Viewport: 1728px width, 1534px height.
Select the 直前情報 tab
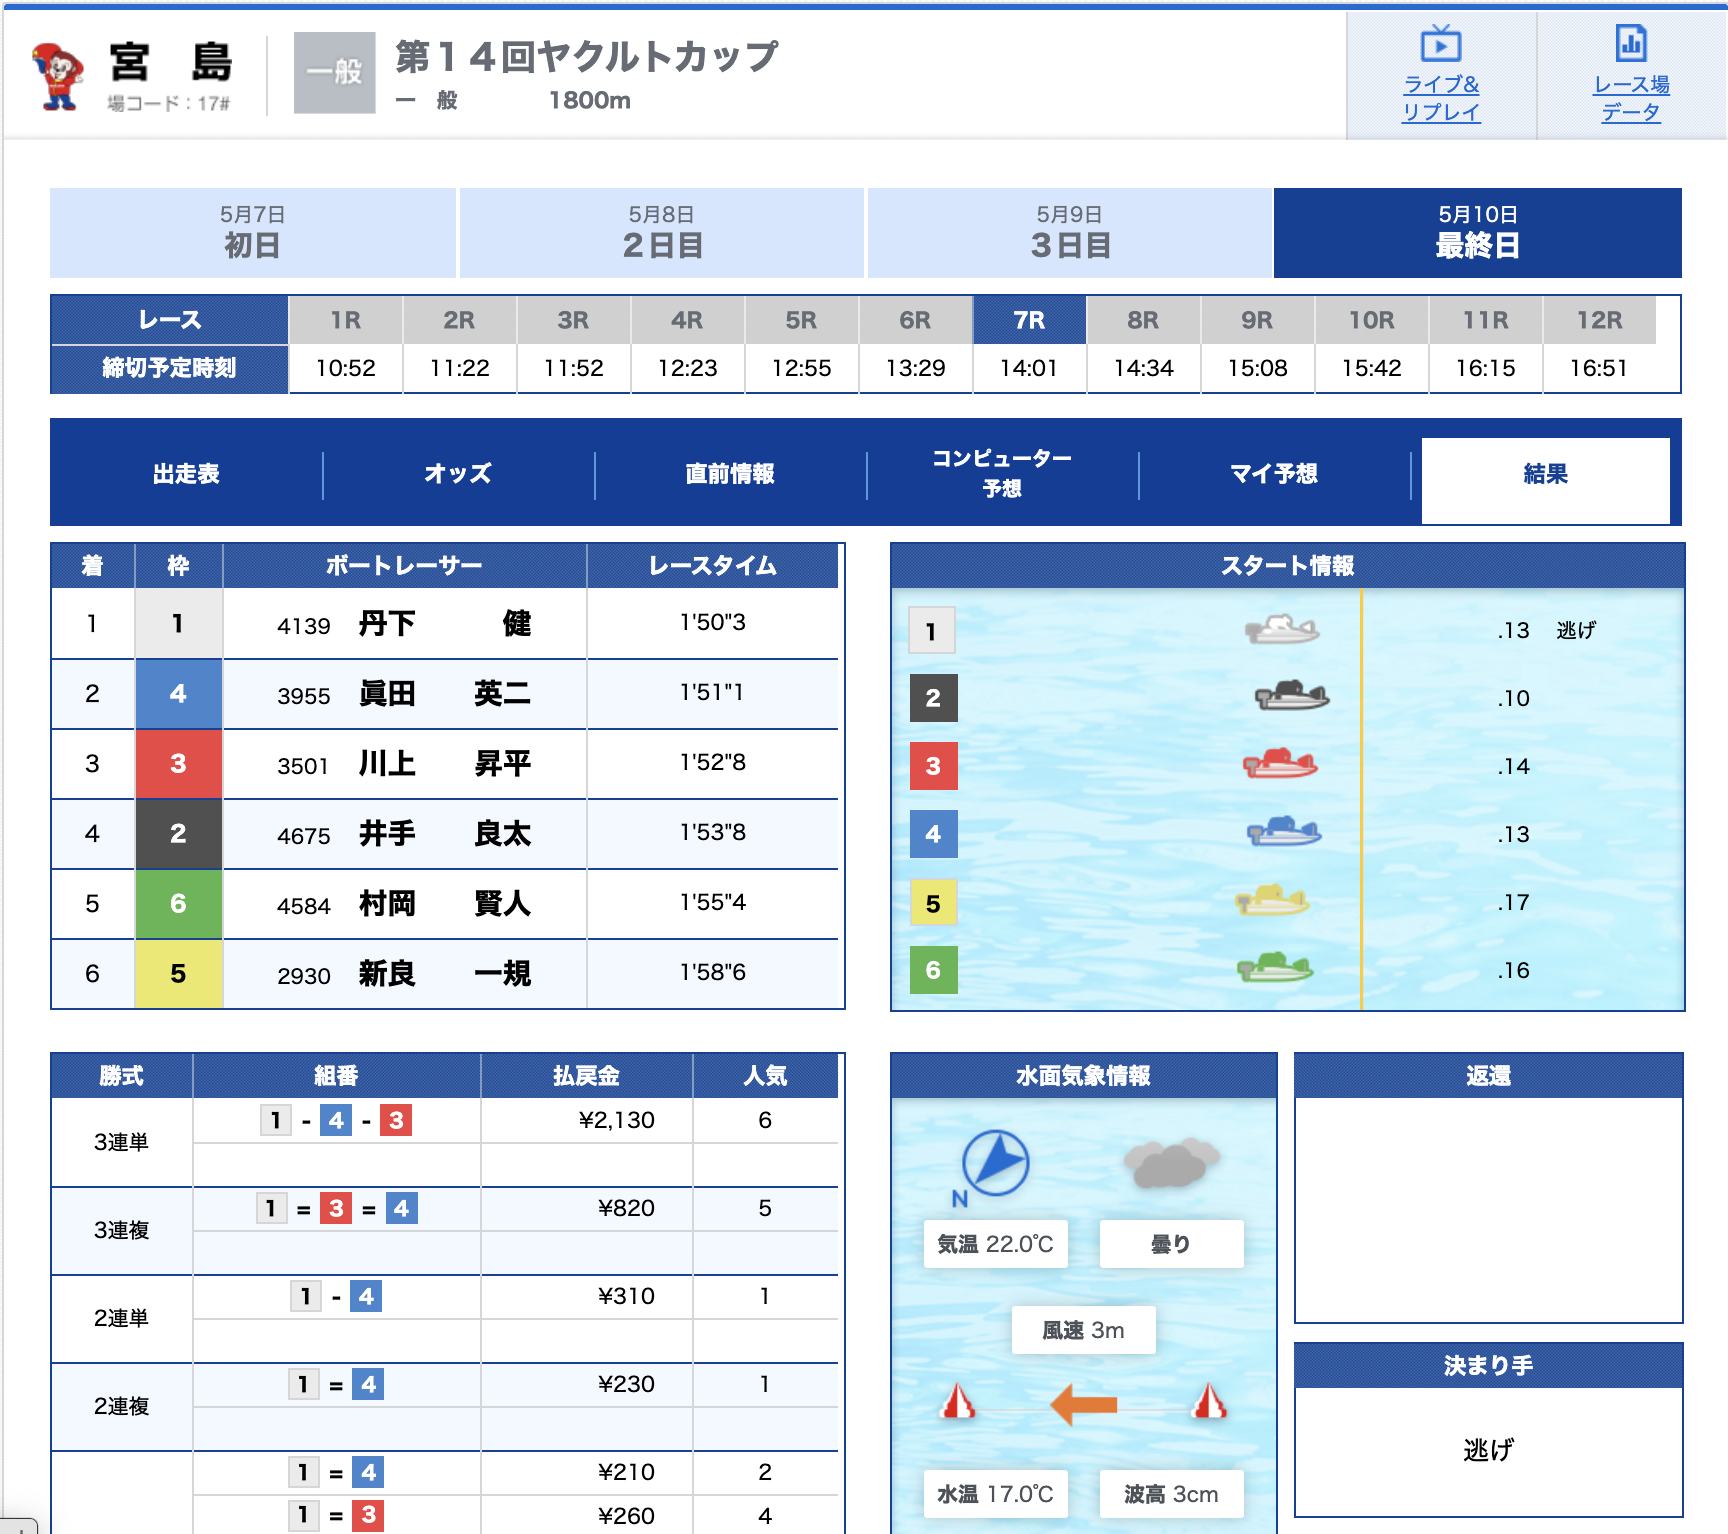(730, 474)
